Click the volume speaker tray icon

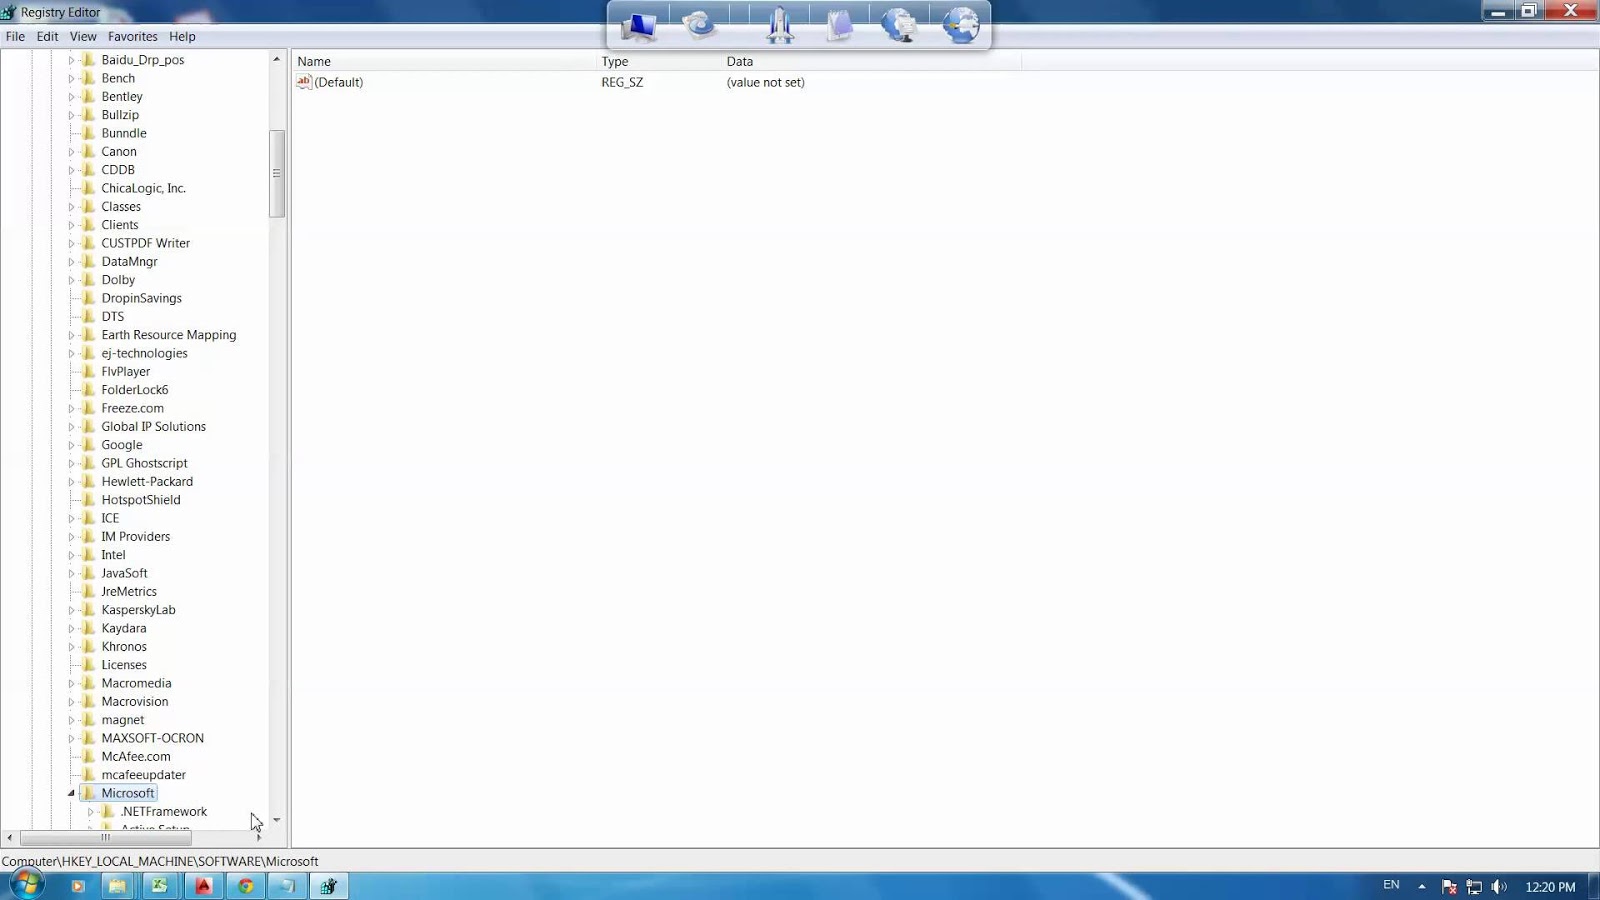(1498, 886)
